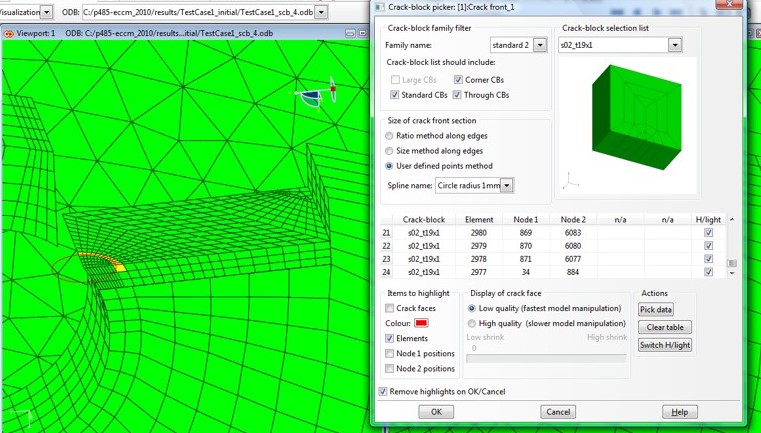Screen dimensions: 761x433
Task: Open the ODB file path dropdown
Action: click(321, 12)
